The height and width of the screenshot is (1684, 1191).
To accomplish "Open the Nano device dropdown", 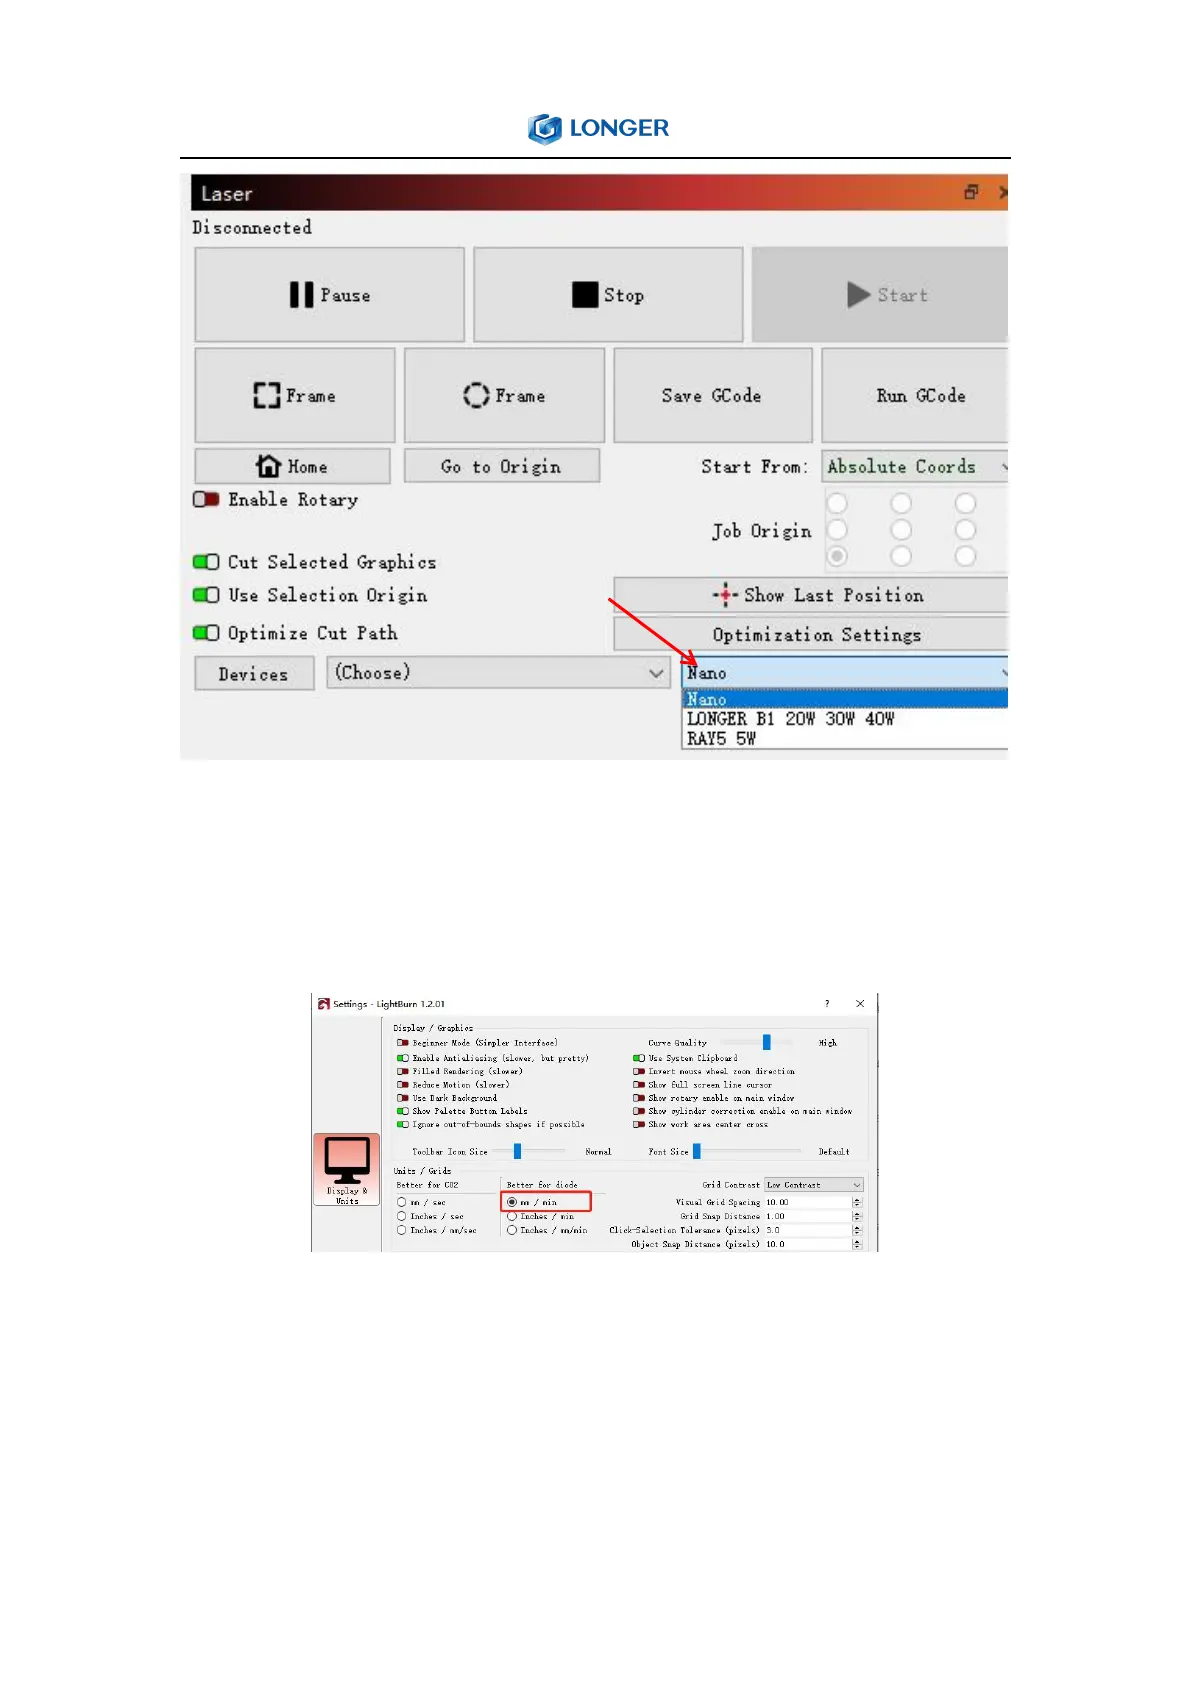I will coord(845,673).
